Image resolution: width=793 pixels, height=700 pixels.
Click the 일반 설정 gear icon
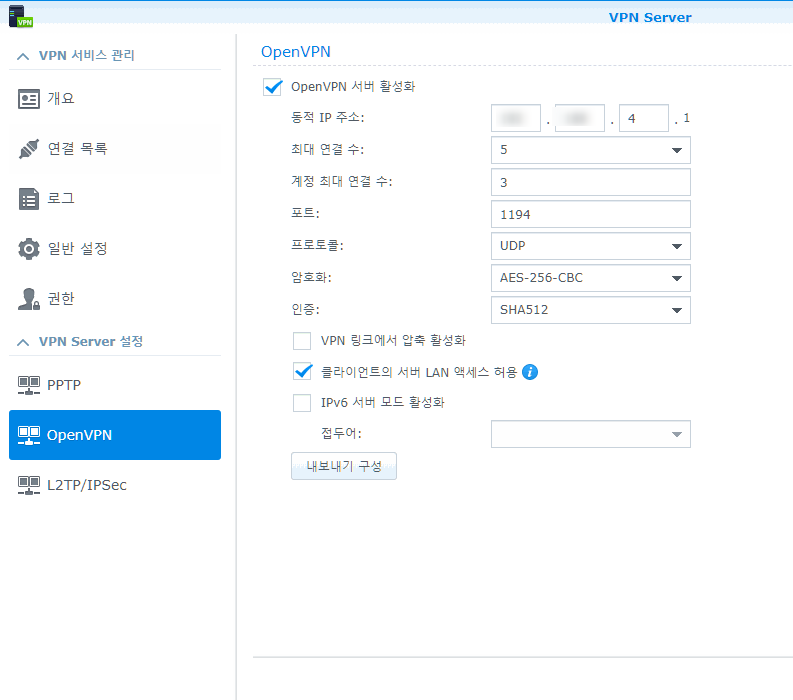pyautogui.click(x=29, y=249)
